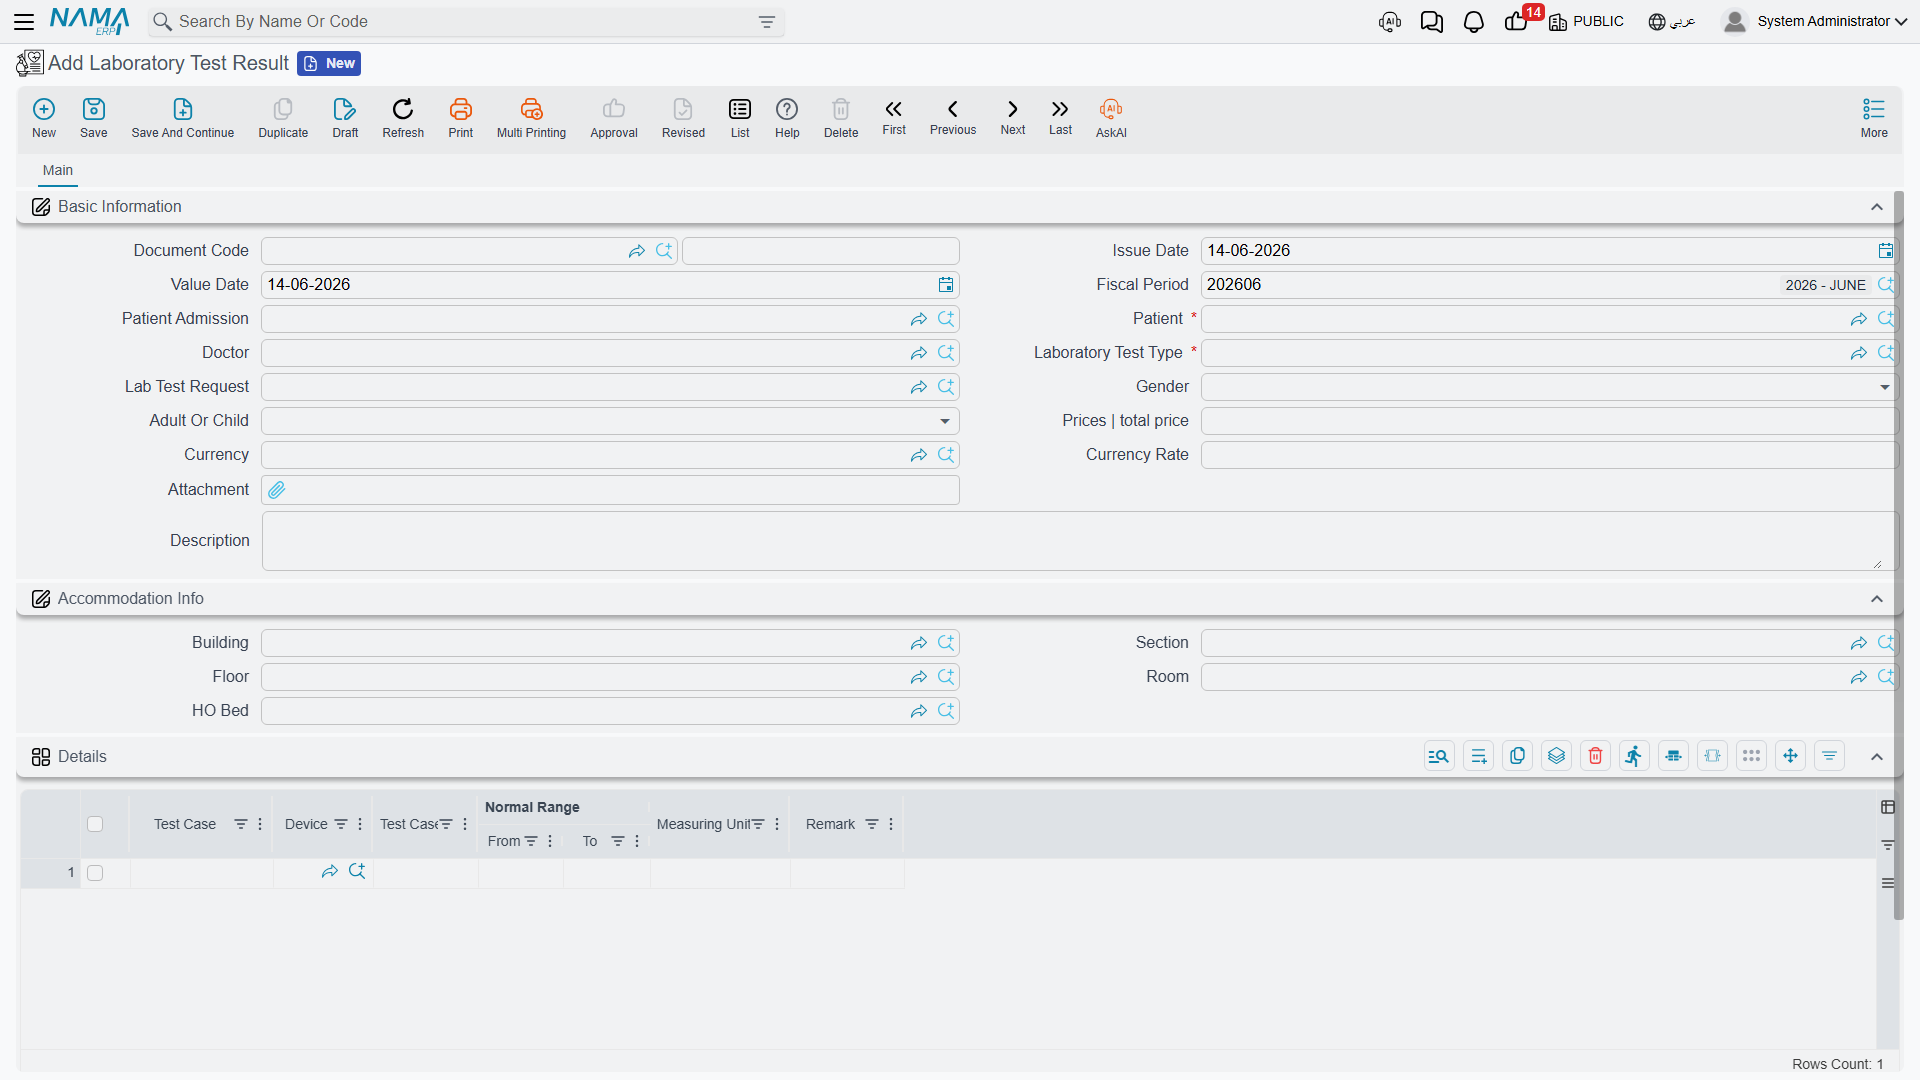Screen dimensions: 1920x1080
Task: Click the Save toolbar icon
Action: coord(94,109)
